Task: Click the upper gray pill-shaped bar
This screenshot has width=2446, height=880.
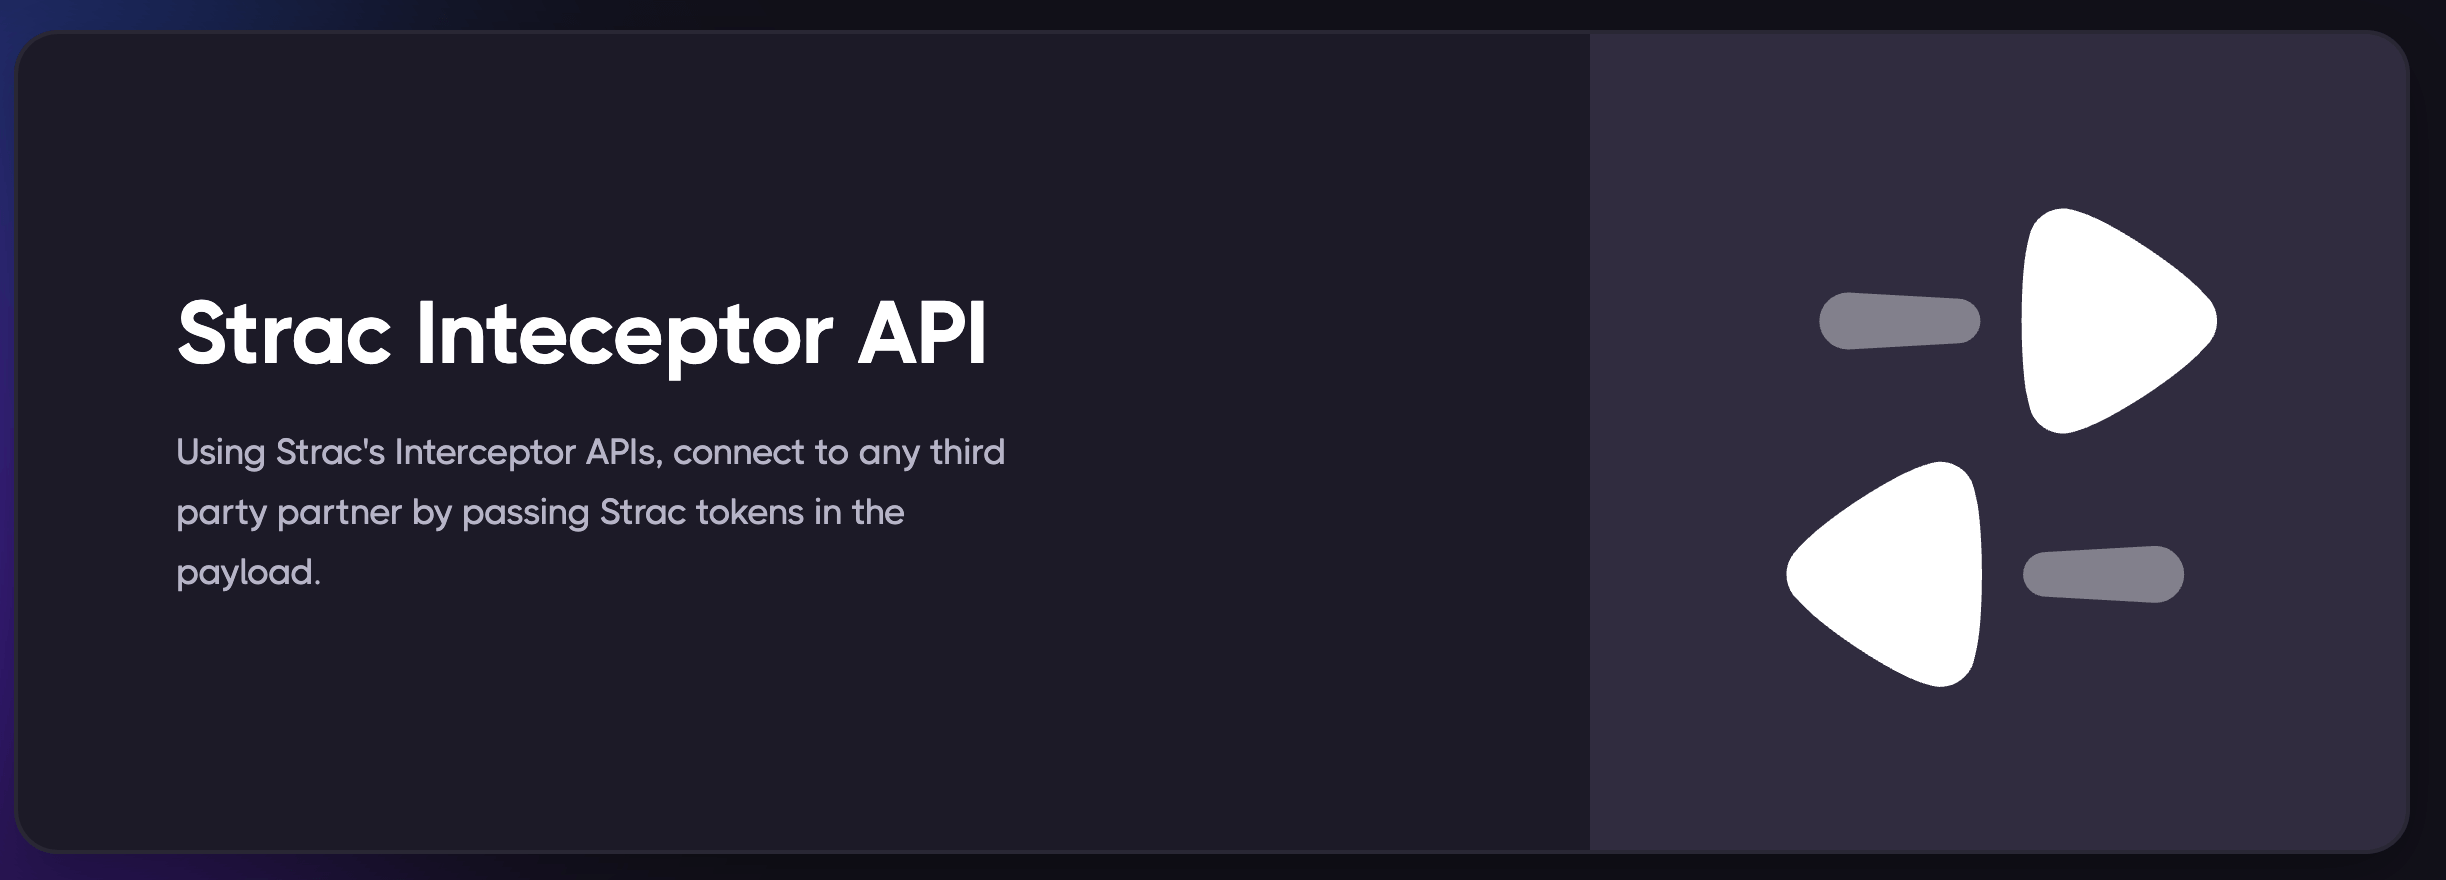Action: coord(1898,321)
